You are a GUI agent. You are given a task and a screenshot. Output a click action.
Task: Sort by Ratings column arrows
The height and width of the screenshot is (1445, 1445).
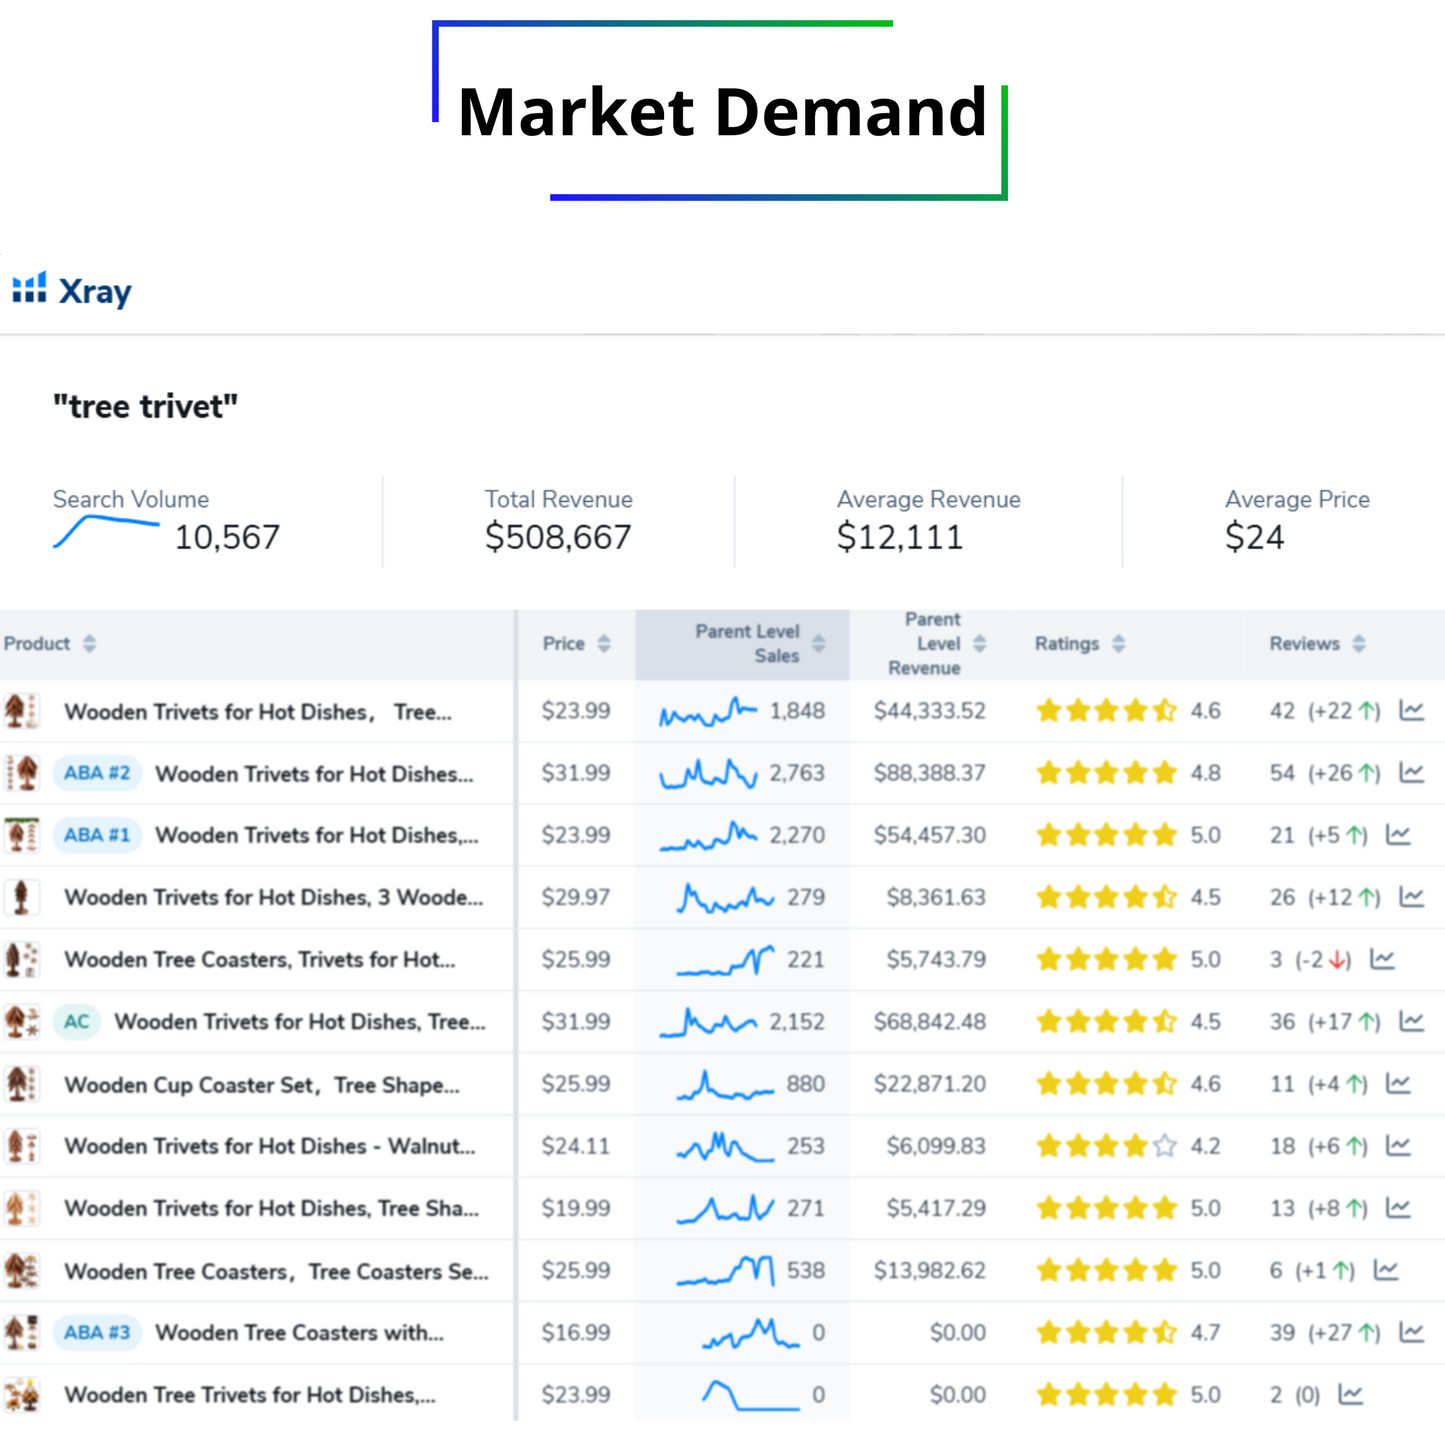point(1119,643)
